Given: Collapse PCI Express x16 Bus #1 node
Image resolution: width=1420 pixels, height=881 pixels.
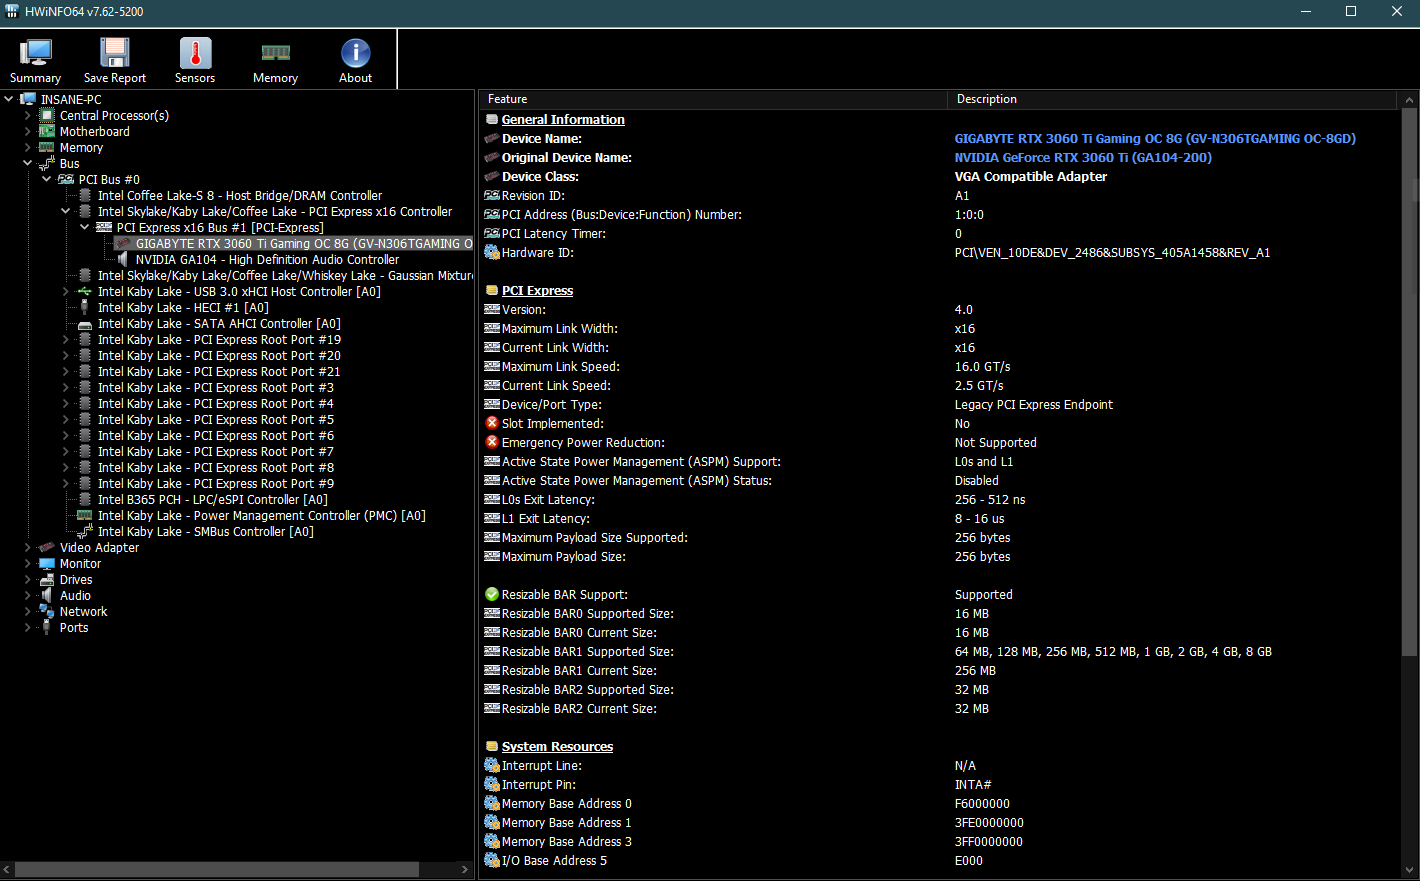Looking at the screenshot, I should click(x=85, y=227).
